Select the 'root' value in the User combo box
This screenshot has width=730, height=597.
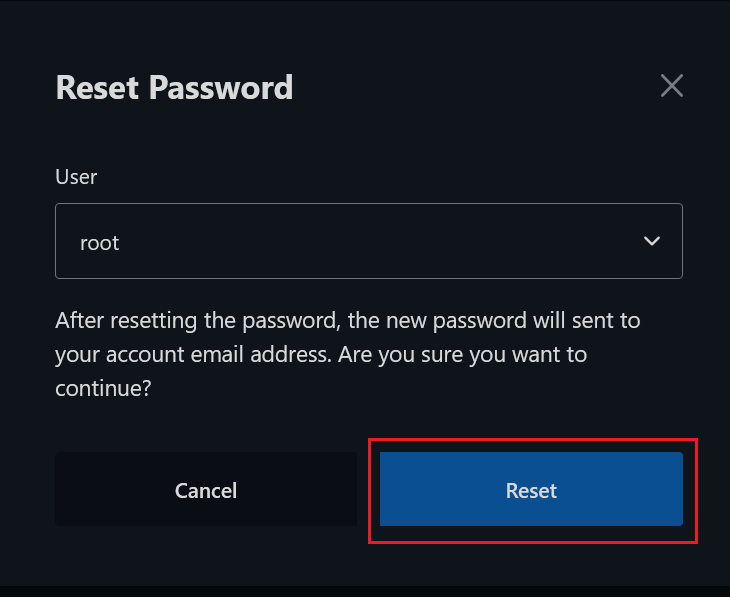(x=100, y=242)
